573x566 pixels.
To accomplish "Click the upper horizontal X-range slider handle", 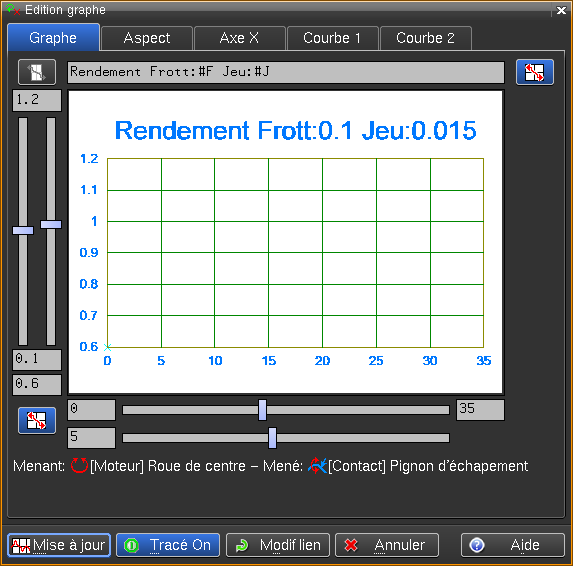I will coord(262,410).
